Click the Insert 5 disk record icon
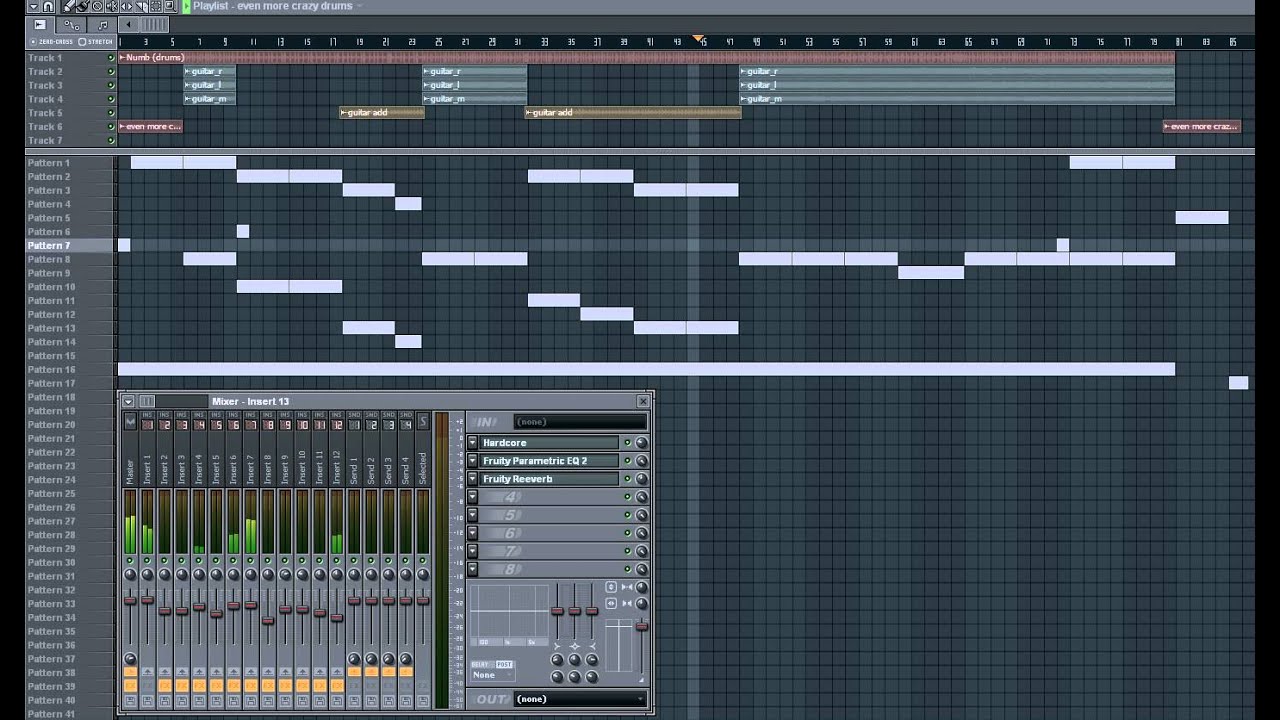 [216, 701]
